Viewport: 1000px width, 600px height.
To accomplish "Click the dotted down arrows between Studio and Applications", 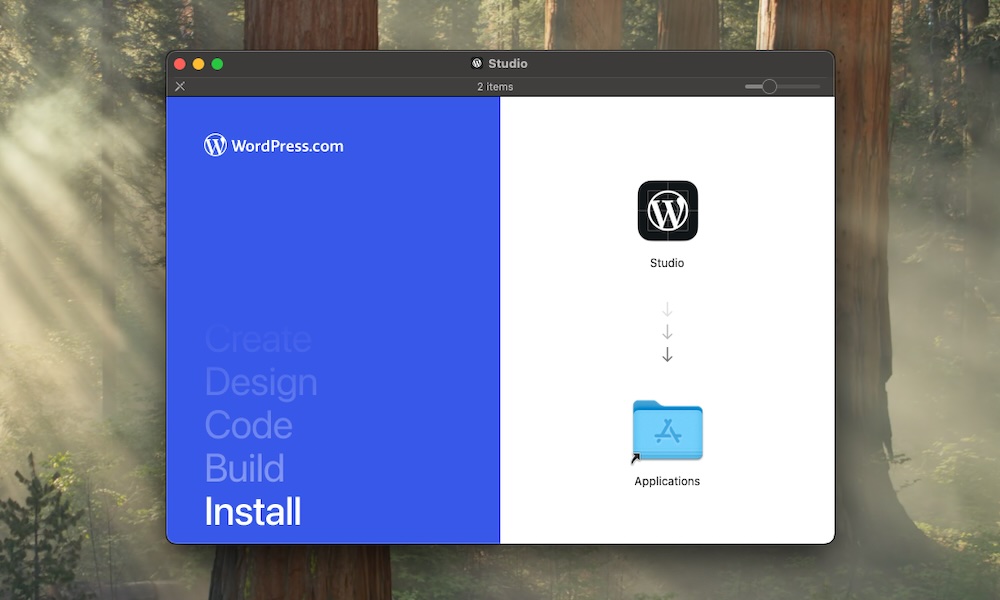I will 666,330.
